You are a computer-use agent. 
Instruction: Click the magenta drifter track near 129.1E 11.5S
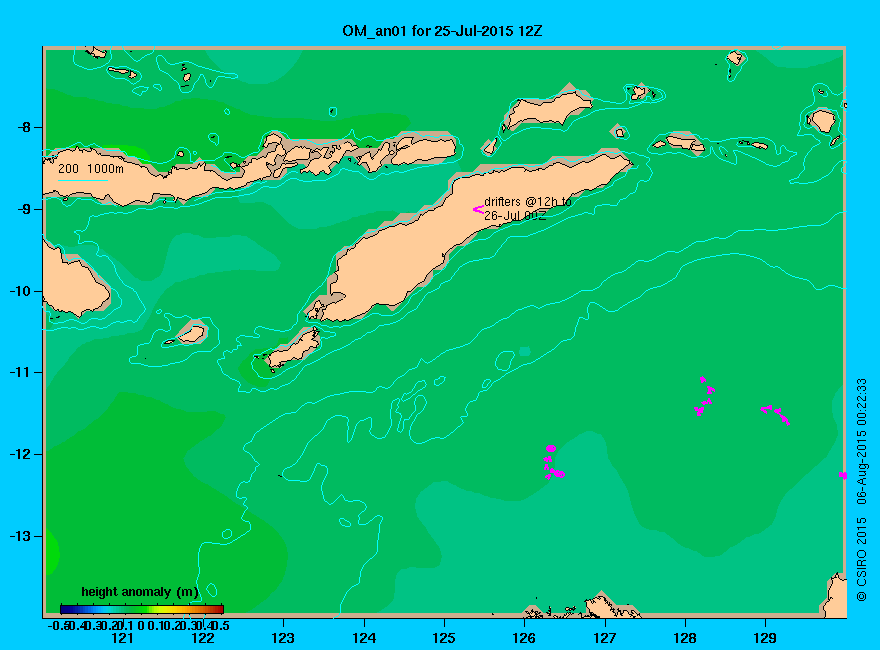pos(775,415)
